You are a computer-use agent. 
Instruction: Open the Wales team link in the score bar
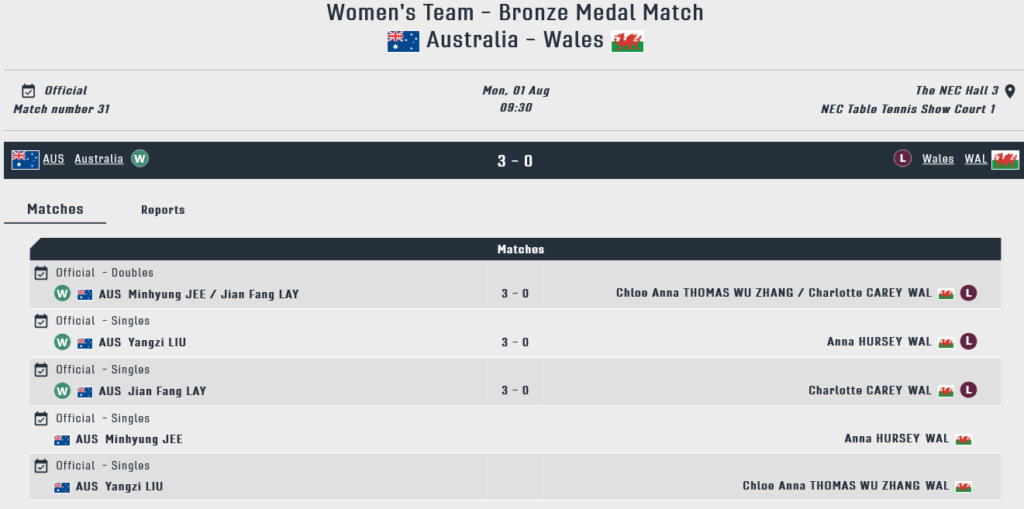938,159
